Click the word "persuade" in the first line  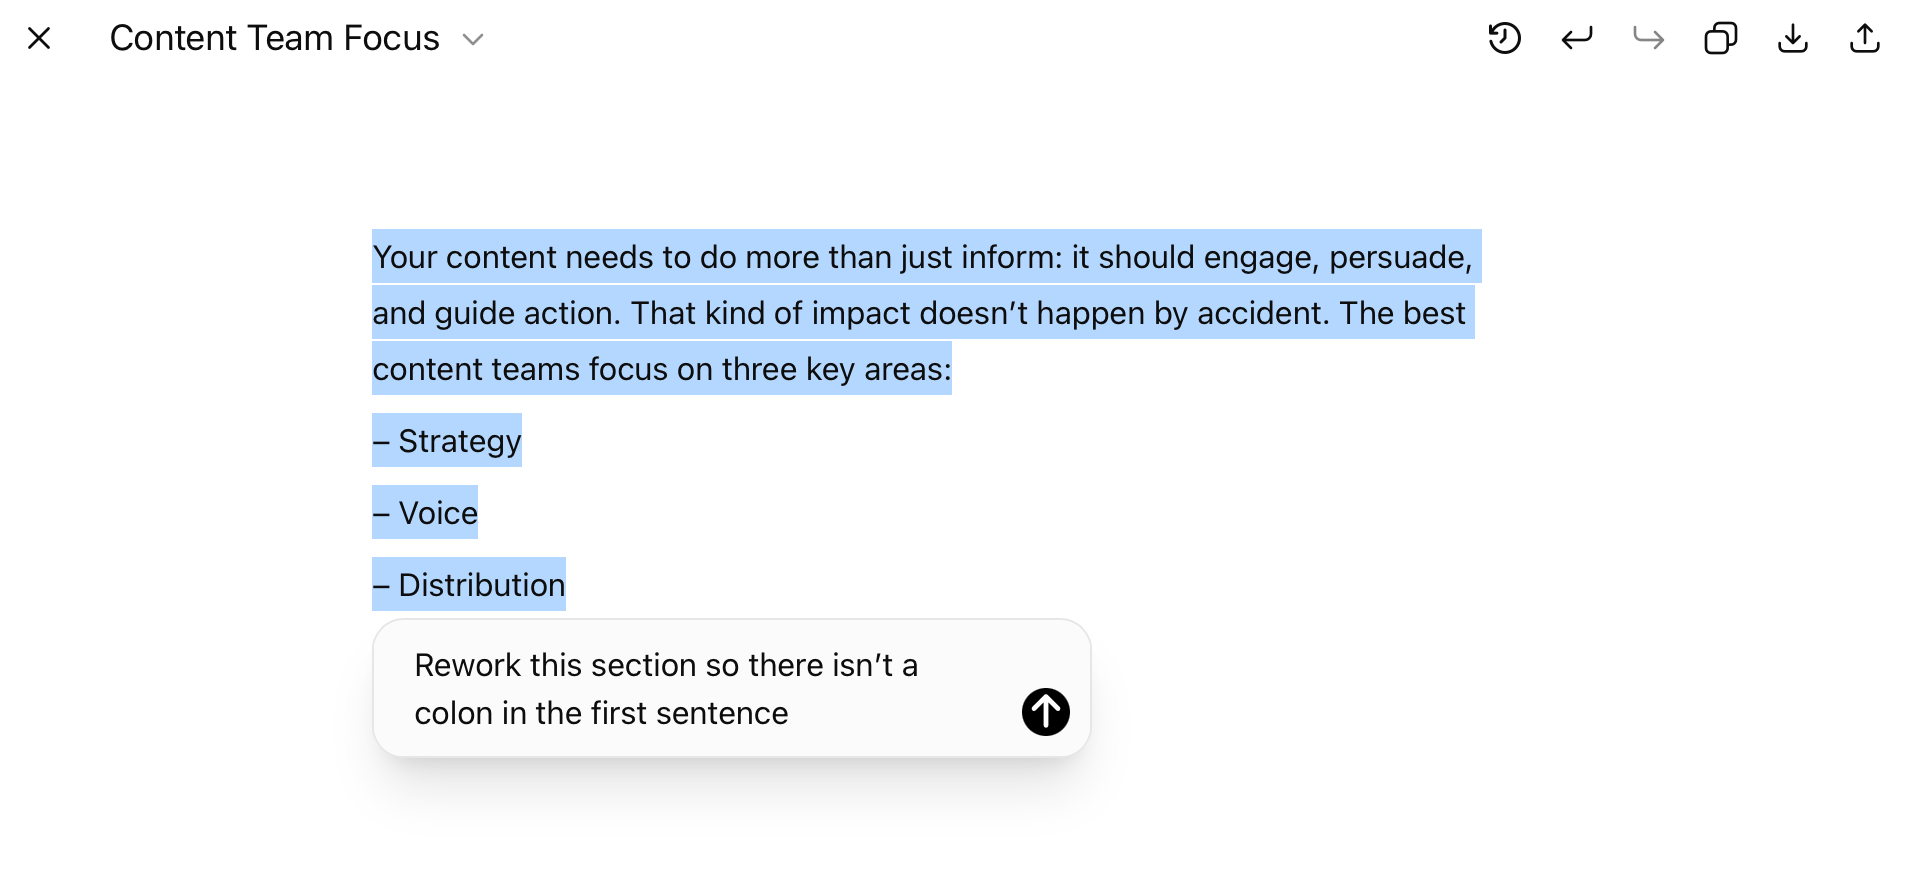[1396, 257]
